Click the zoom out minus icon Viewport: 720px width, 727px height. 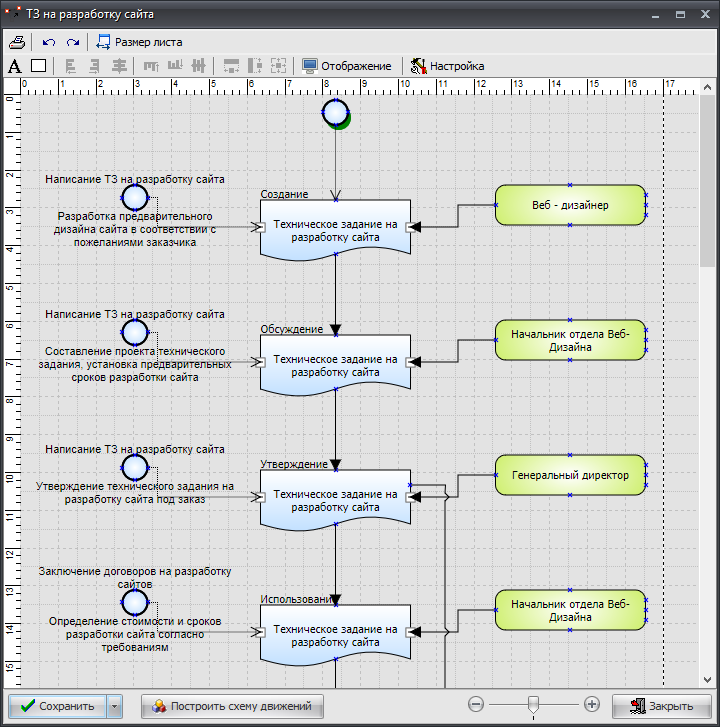click(x=476, y=704)
